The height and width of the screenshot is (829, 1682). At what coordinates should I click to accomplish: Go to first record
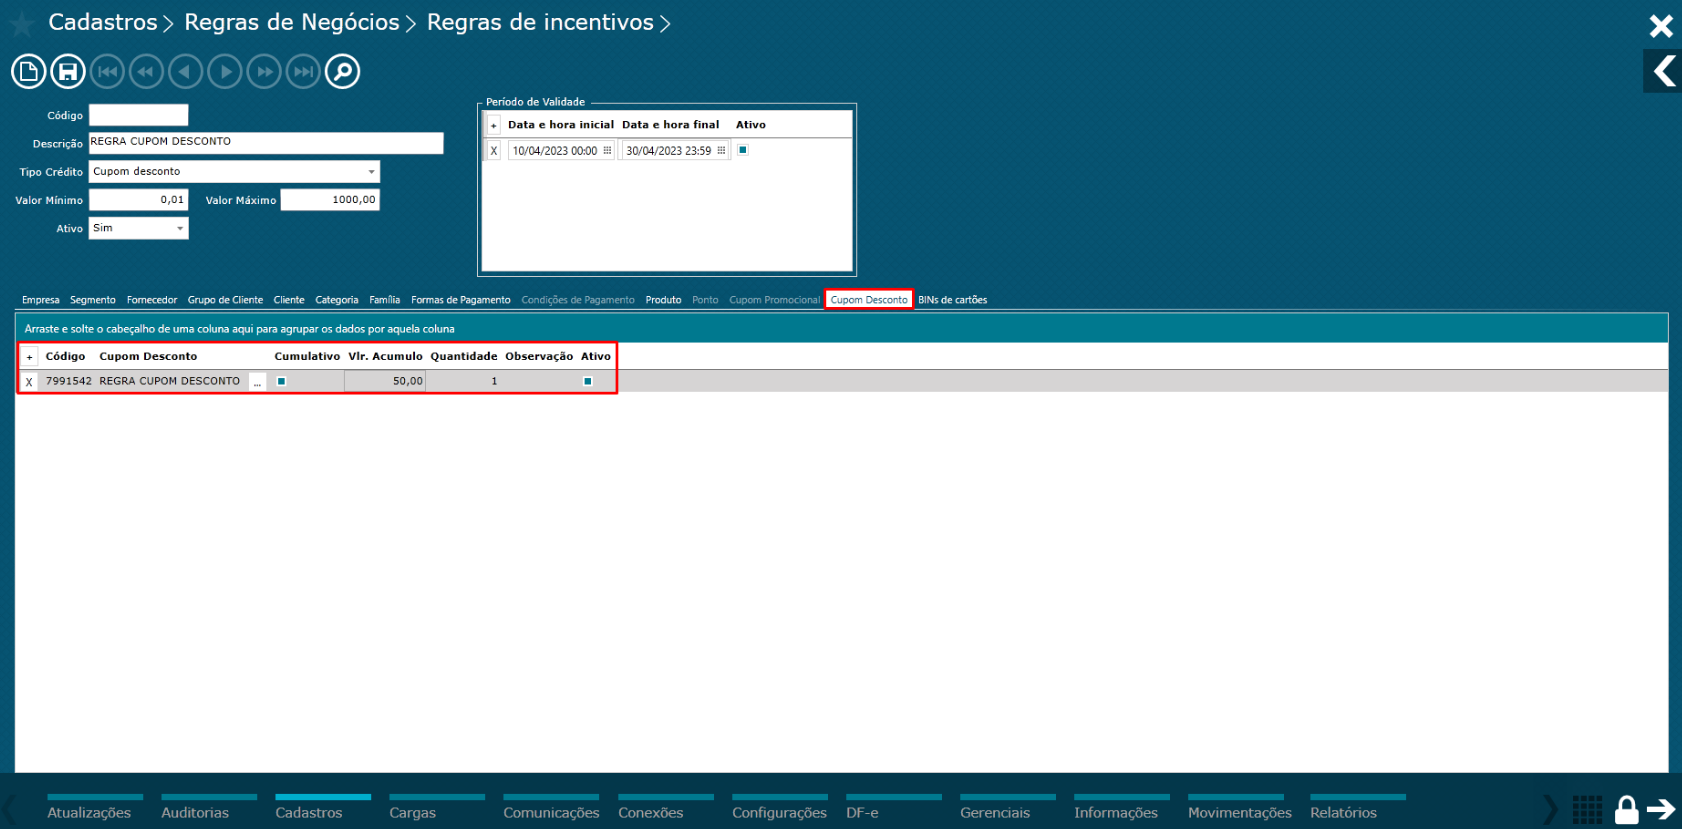pyautogui.click(x=108, y=71)
